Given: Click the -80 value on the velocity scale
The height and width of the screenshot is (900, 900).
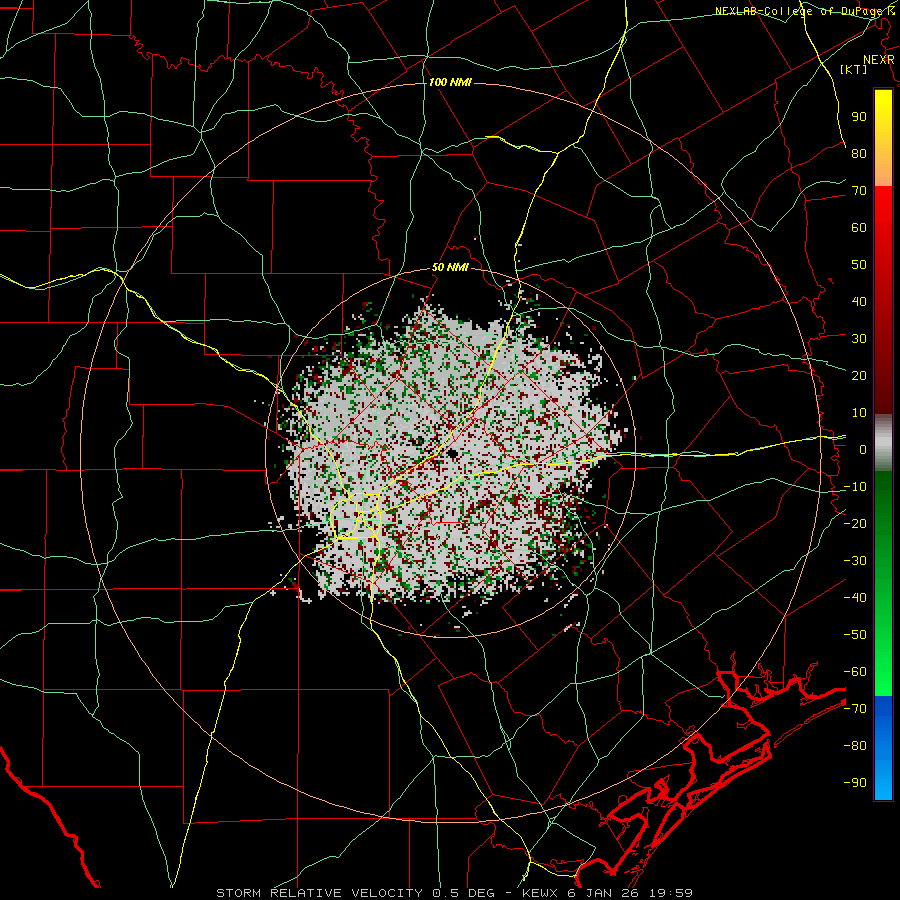Looking at the screenshot, I should click(855, 746).
